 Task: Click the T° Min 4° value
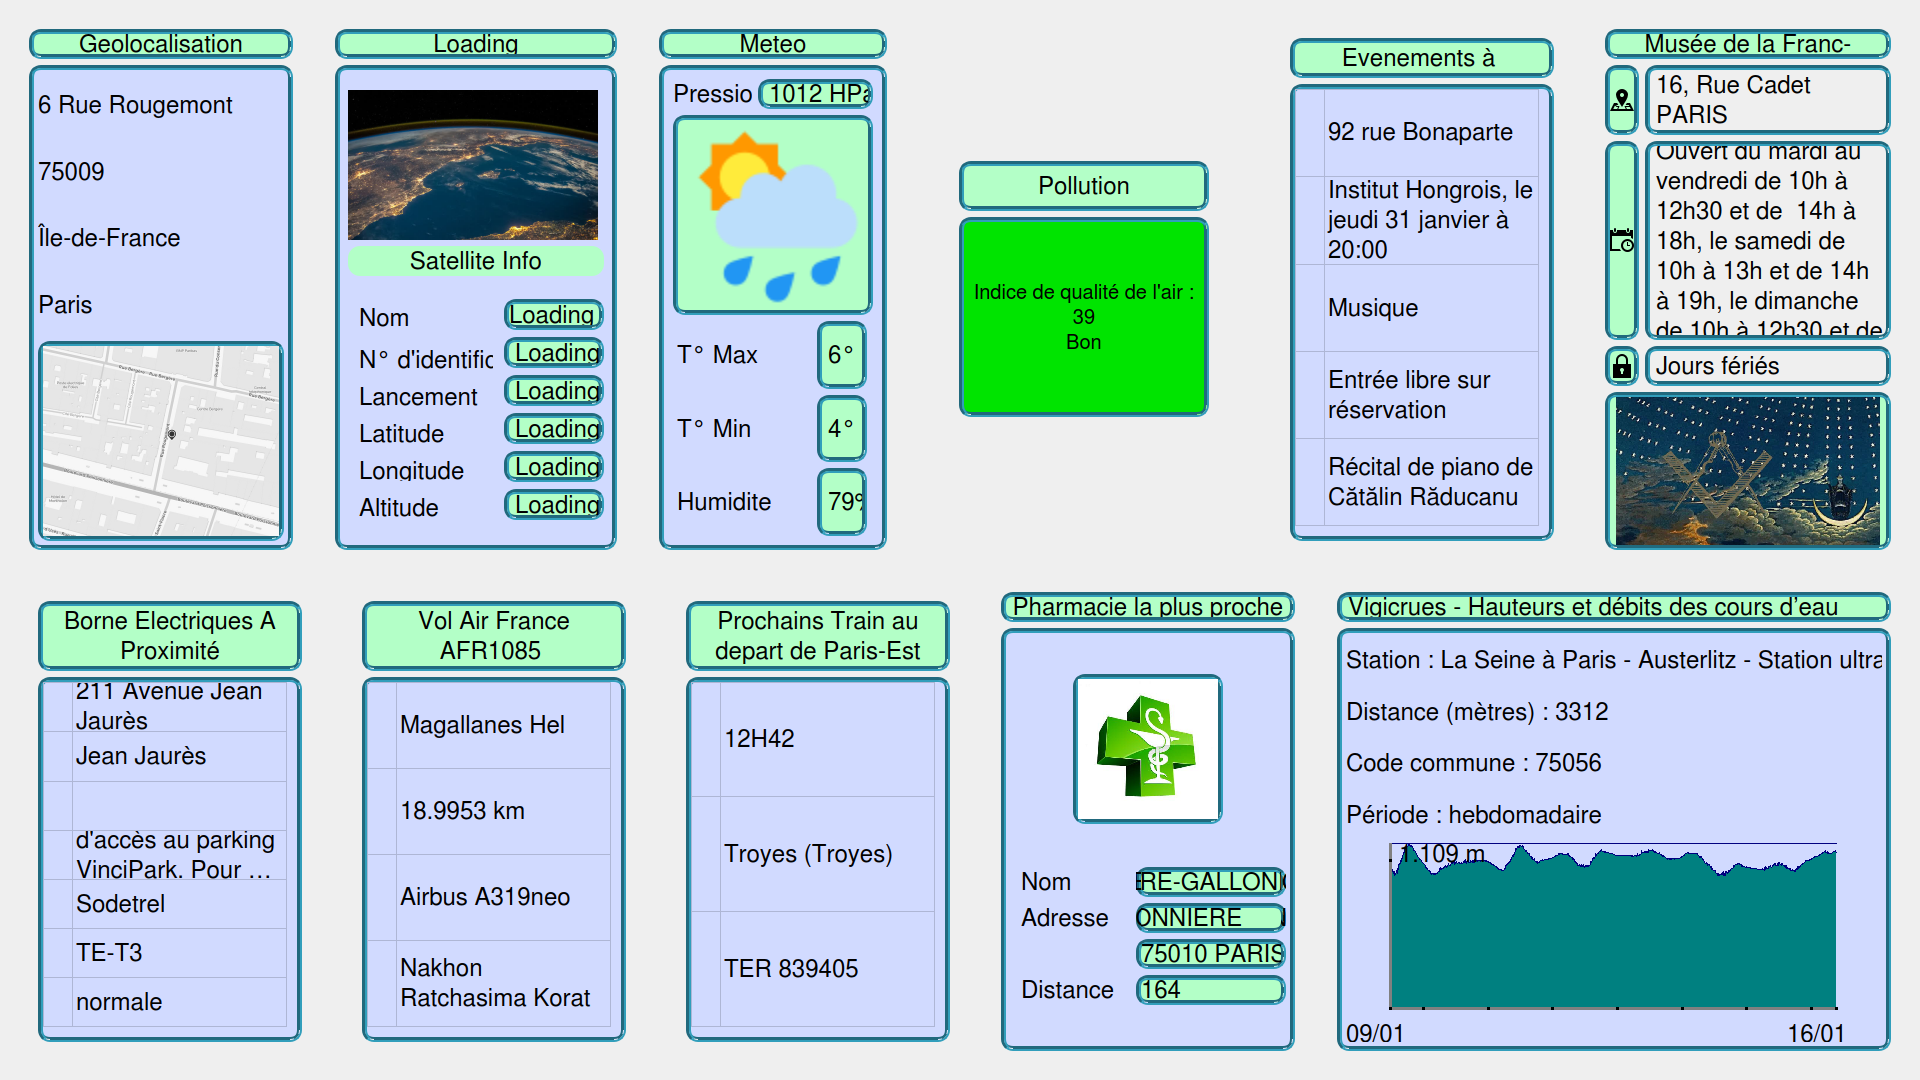click(841, 429)
